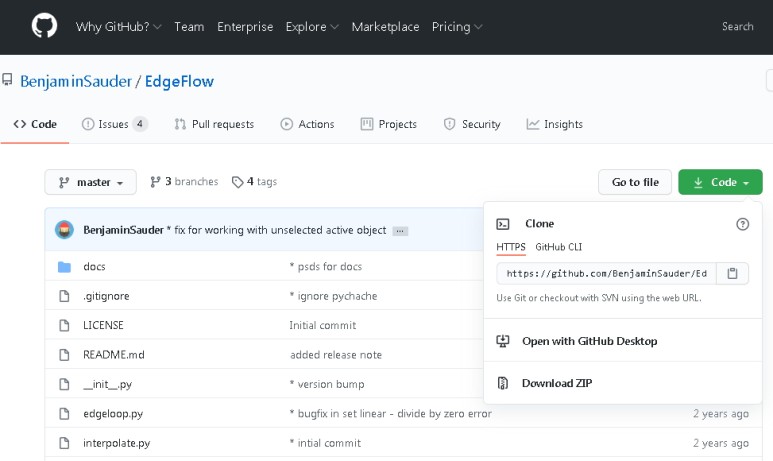This screenshot has height=461, width=773.
Task: Select the Code tab
Action: point(35,124)
